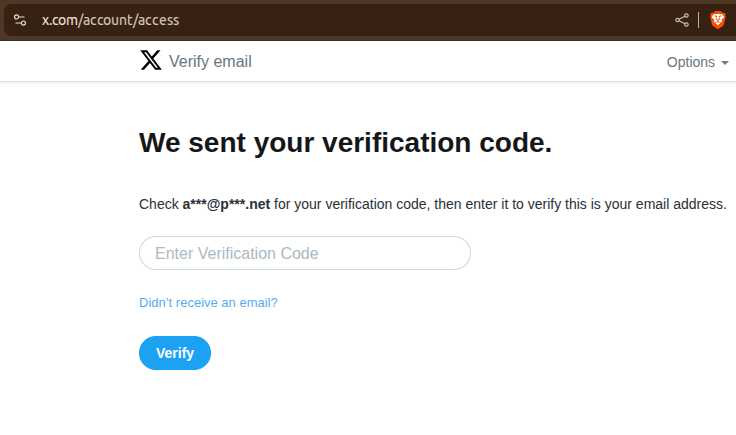Viewport: 736px width, 435px height.
Task: Open the Options menu label
Action: 690,62
